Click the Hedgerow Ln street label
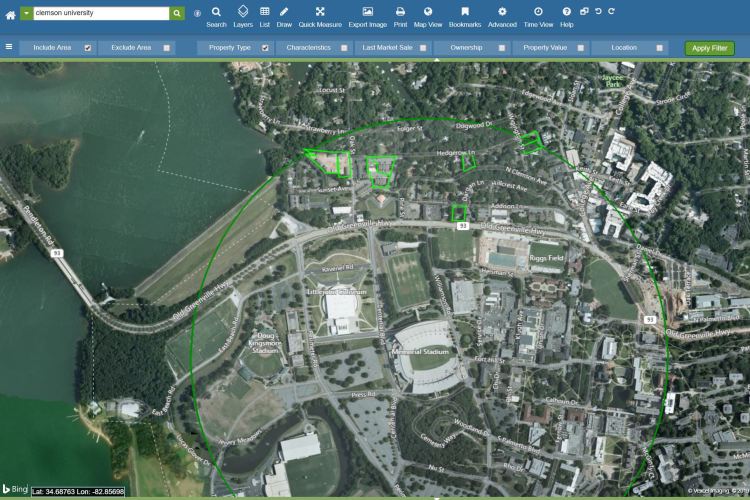The width and height of the screenshot is (750, 500). coord(456,153)
